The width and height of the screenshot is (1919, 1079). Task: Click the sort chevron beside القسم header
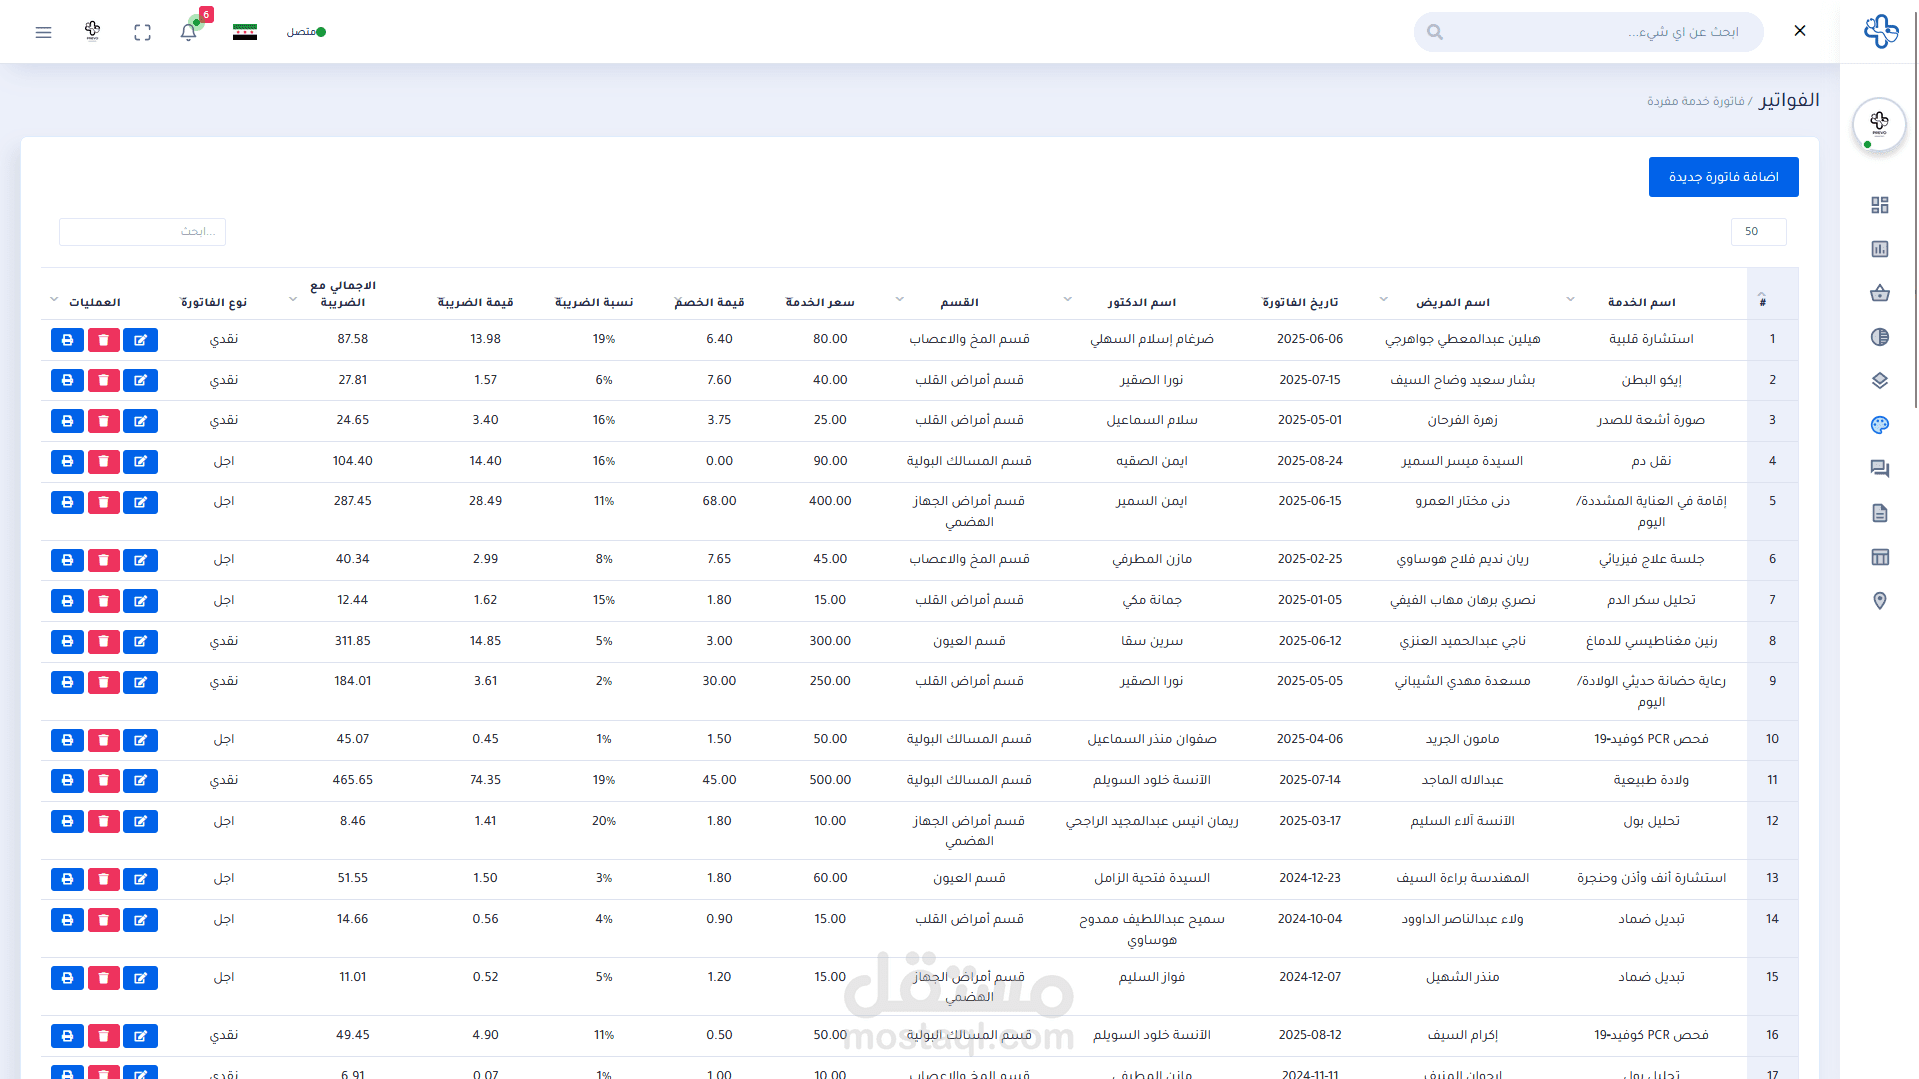click(899, 299)
